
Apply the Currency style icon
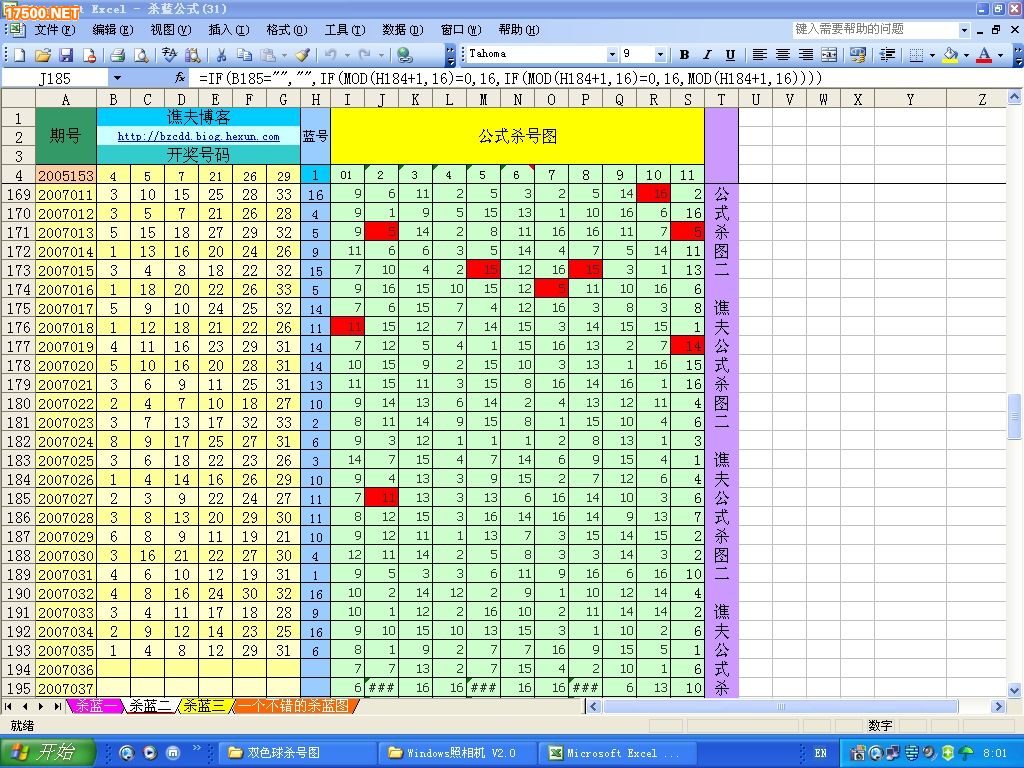tap(857, 55)
